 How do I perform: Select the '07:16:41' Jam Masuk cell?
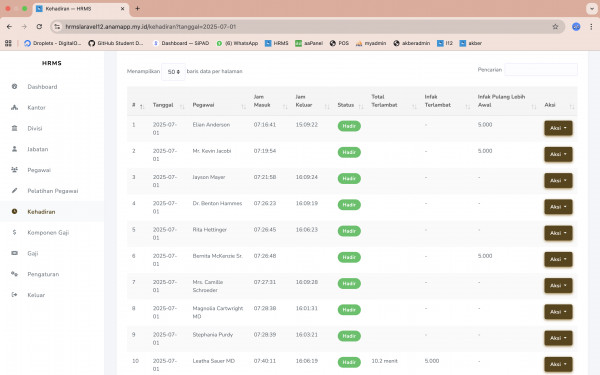pyautogui.click(x=265, y=125)
